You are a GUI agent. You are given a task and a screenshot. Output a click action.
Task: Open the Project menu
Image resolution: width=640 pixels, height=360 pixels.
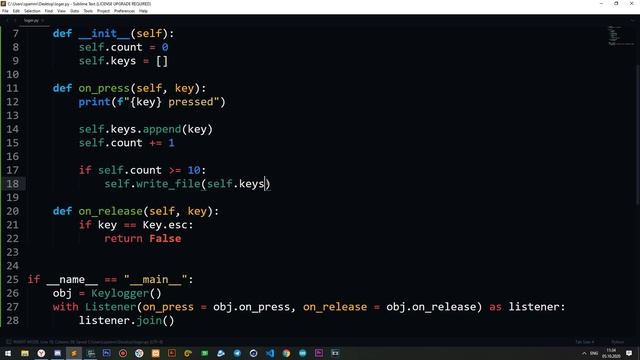tap(103, 11)
